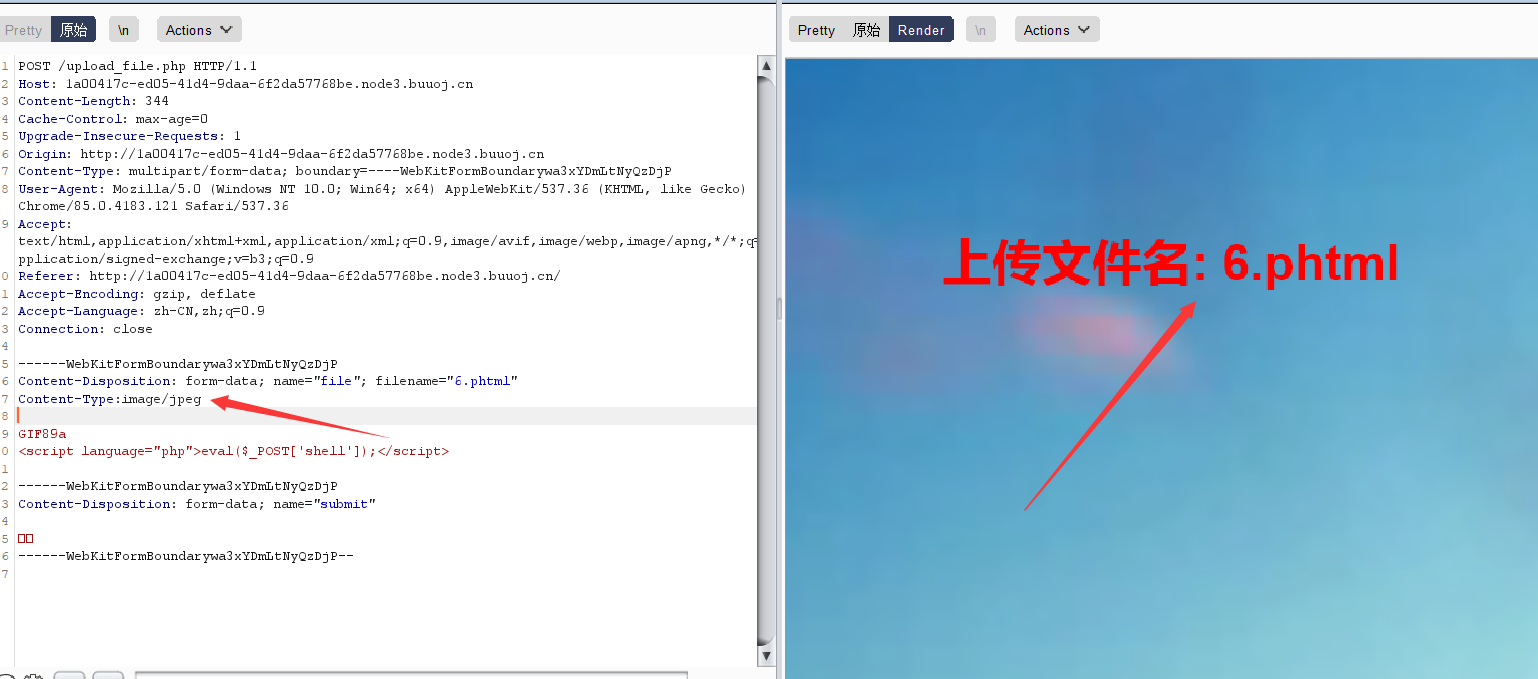Click the Host header line
The height and width of the screenshot is (679, 1538).
click(245, 84)
